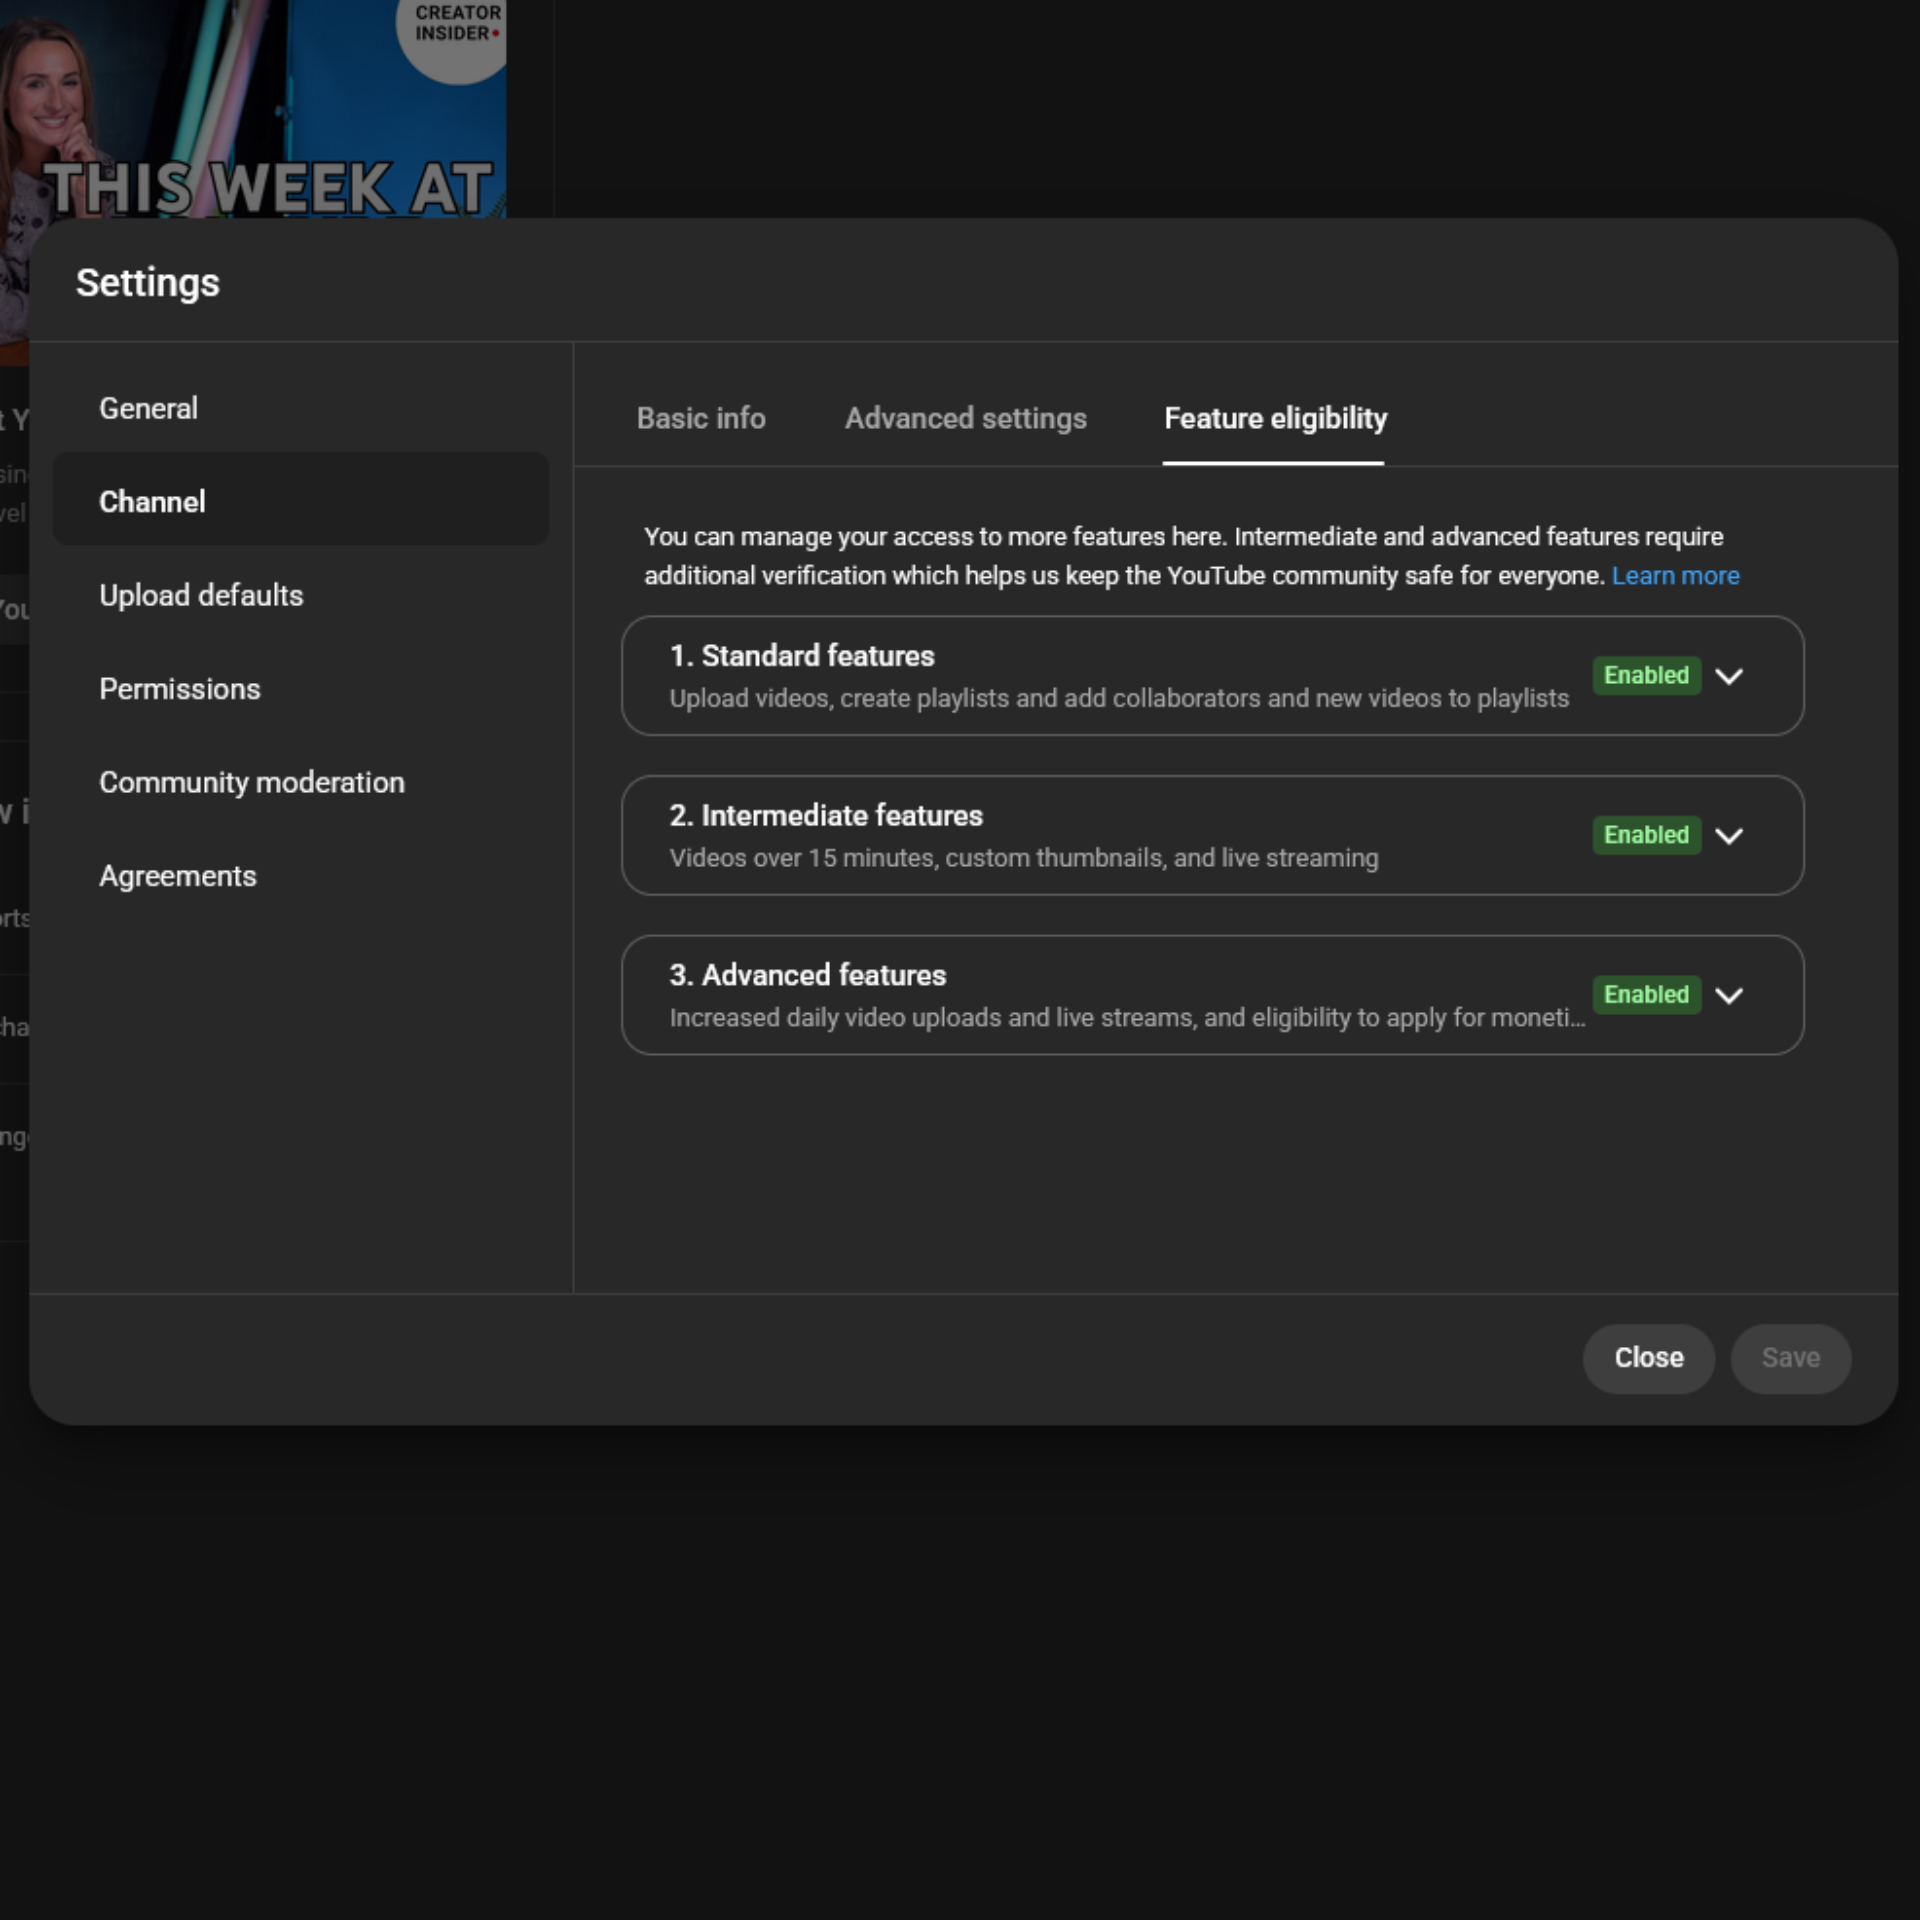This screenshot has width=1920, height=1920.
Task: Click Enabled badge on Standard features
Action: pyautogui.click(x=1645, y=676)
